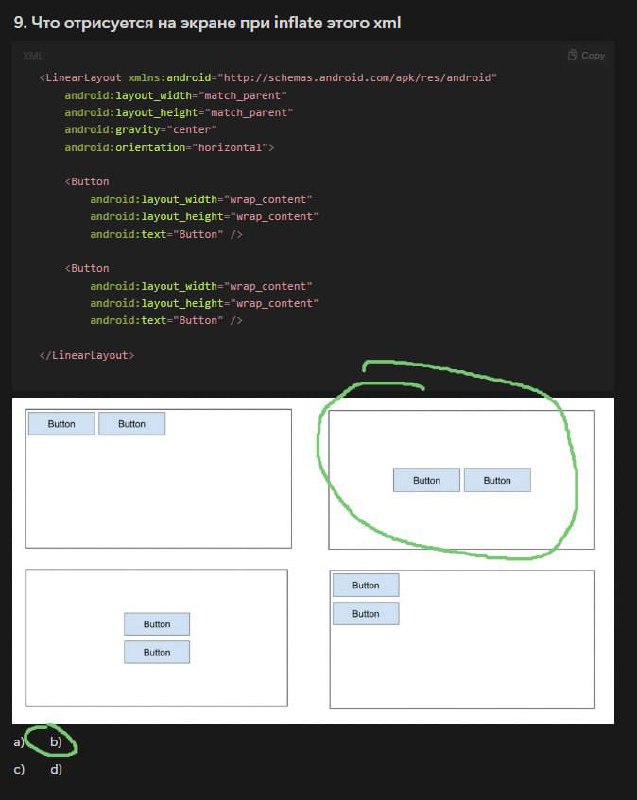Click the XML language label of the code block
The width and height of the screenshot is (637, 800).
[33, 56]
